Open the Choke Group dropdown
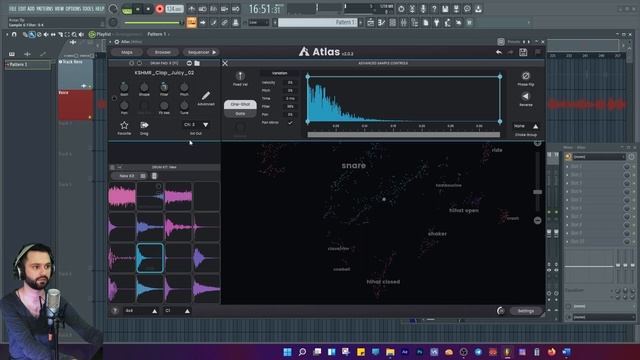This screenshot has width=640, height=360. pyautogui.click(x=526, y=126)
